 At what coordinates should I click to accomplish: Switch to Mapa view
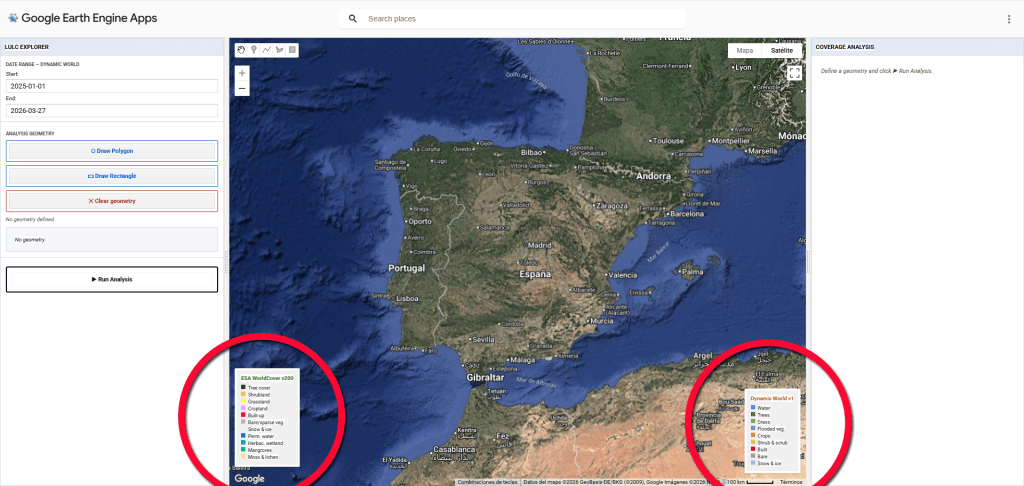coord(744,50)
